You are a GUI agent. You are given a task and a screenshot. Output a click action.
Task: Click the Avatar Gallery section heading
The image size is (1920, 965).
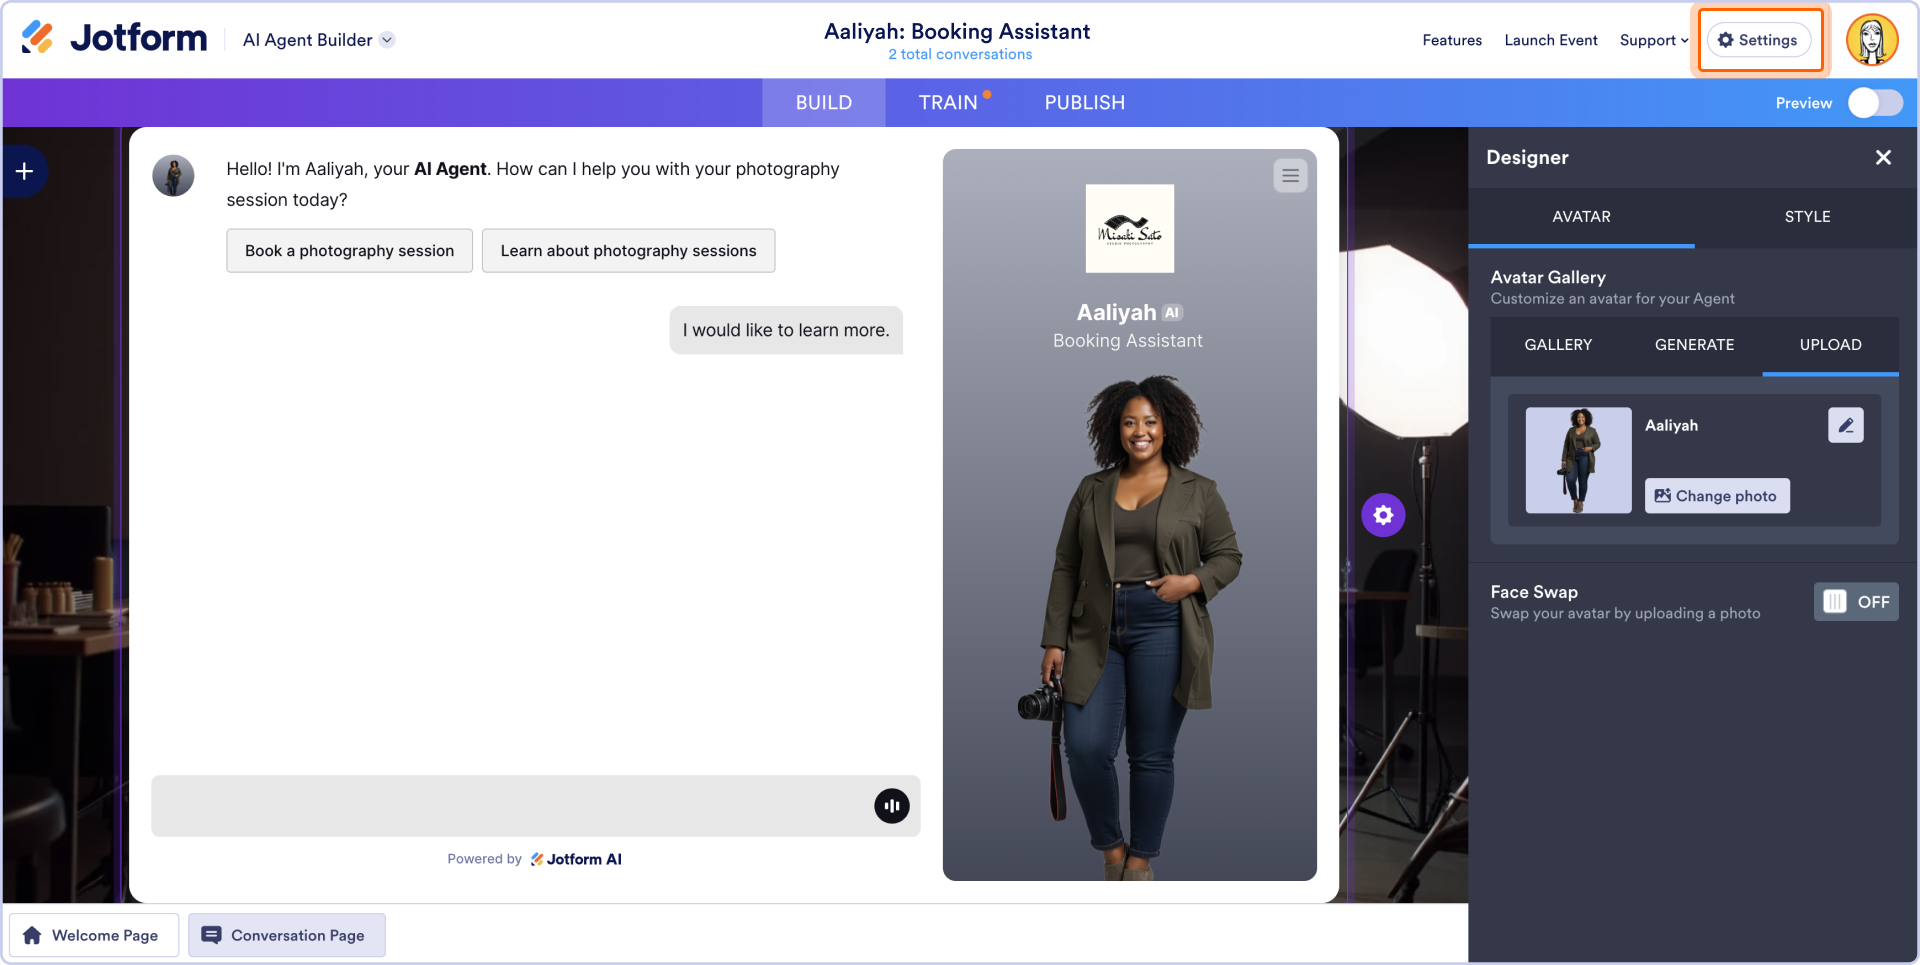point(1548,277)
